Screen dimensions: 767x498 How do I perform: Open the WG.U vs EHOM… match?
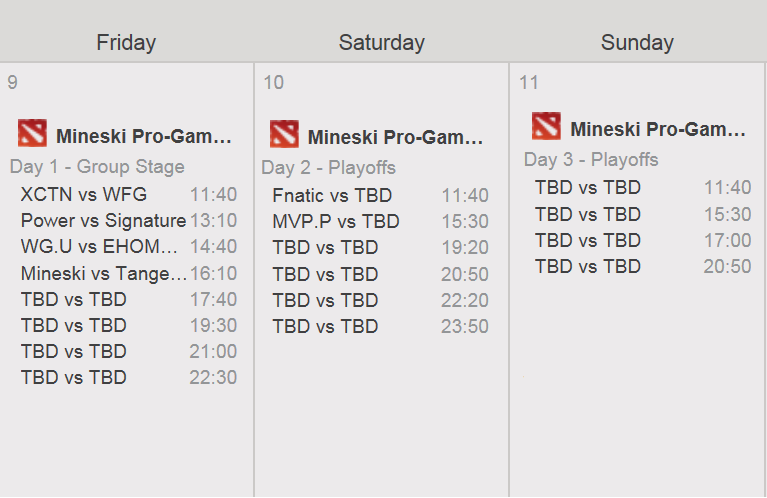(129, 247)
